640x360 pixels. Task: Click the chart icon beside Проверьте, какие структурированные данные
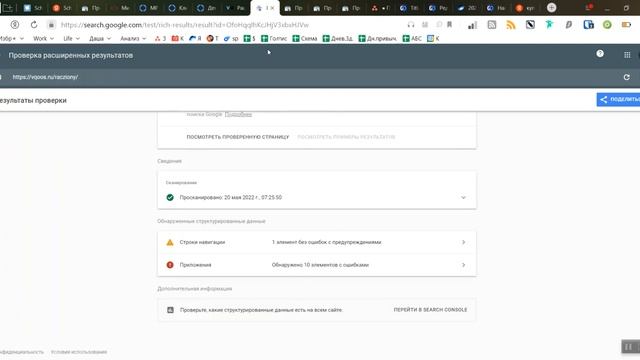tap(170, 310)
